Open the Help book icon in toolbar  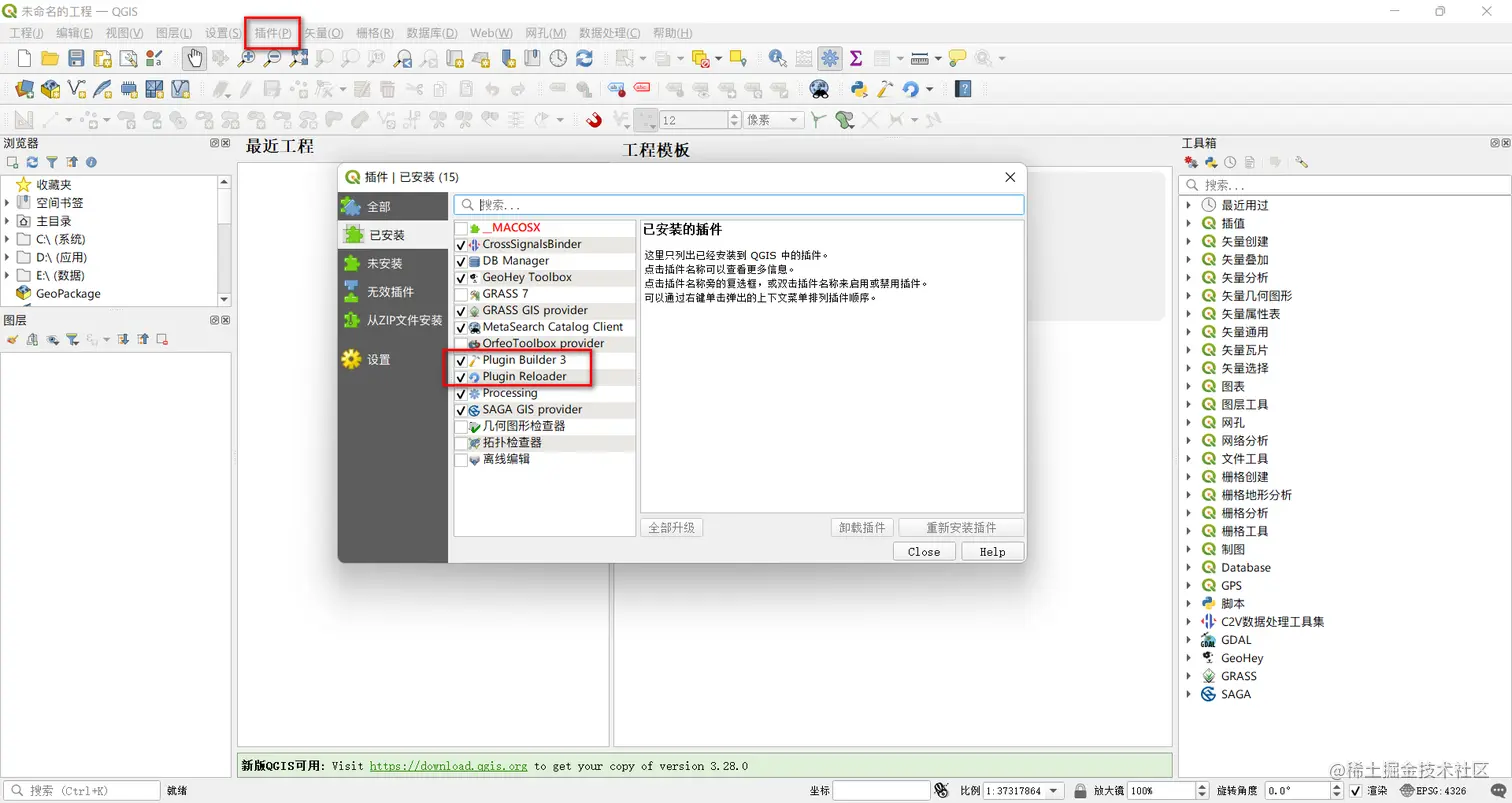[963, 89]
